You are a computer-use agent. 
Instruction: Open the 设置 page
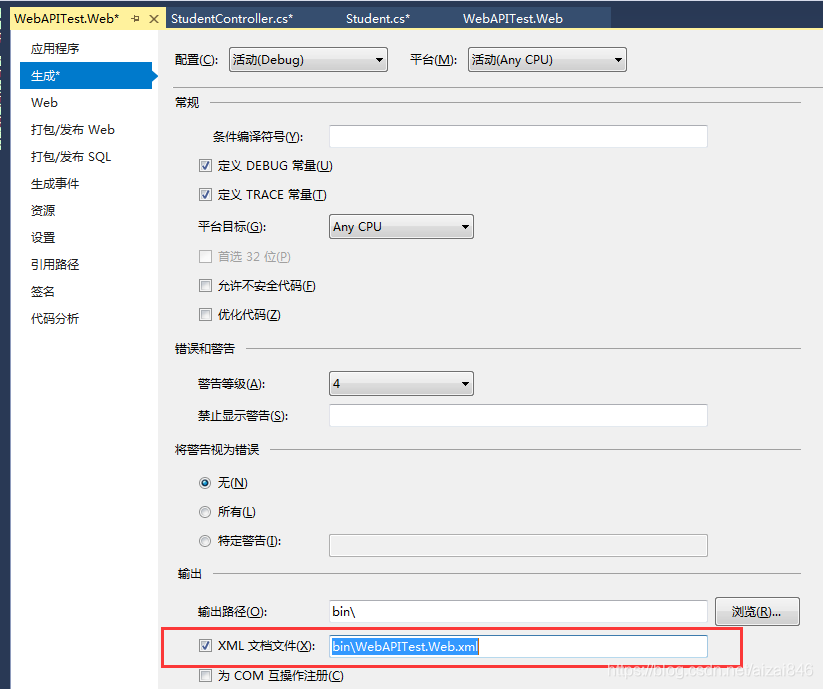coord(43,238)
